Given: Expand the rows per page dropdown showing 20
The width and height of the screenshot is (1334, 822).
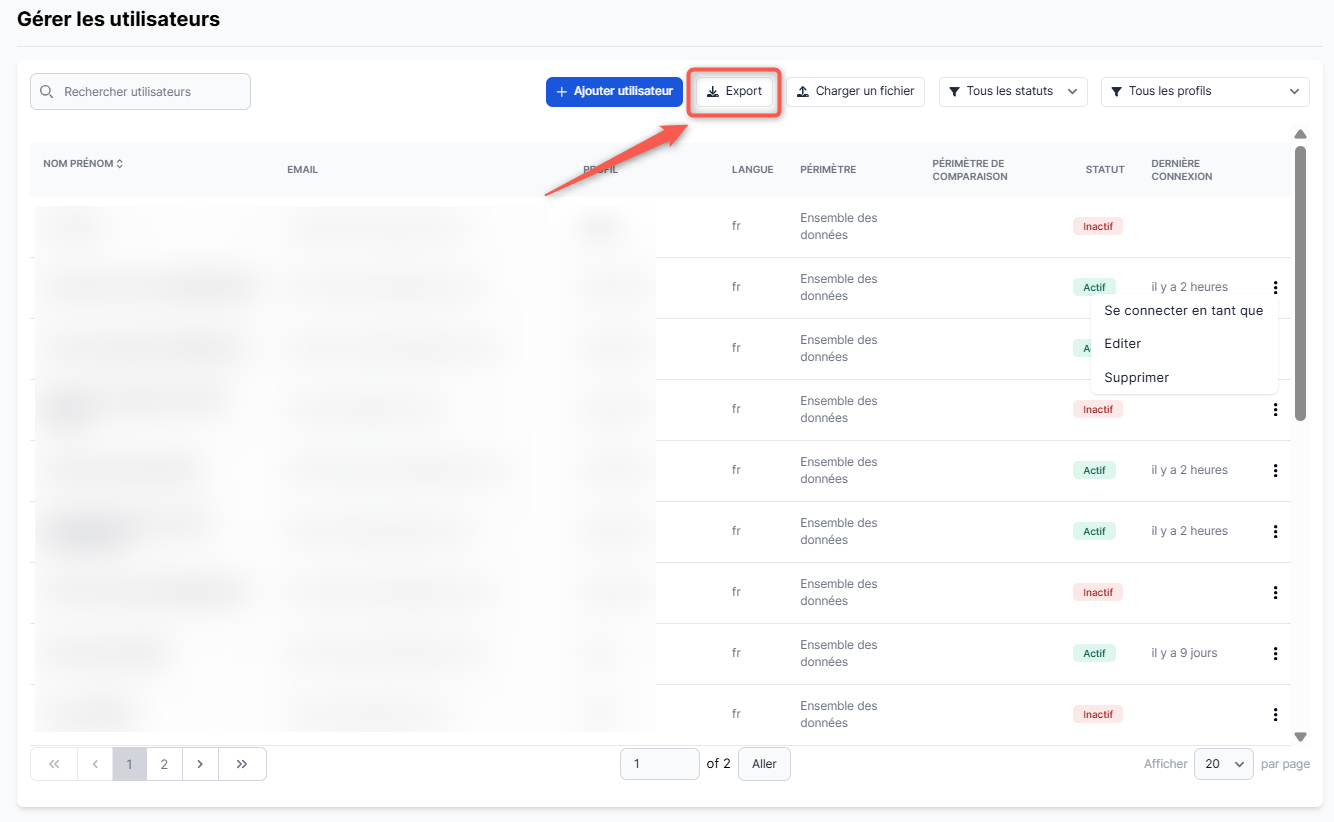Looking at the screenshot, I should click(1224, 764).
